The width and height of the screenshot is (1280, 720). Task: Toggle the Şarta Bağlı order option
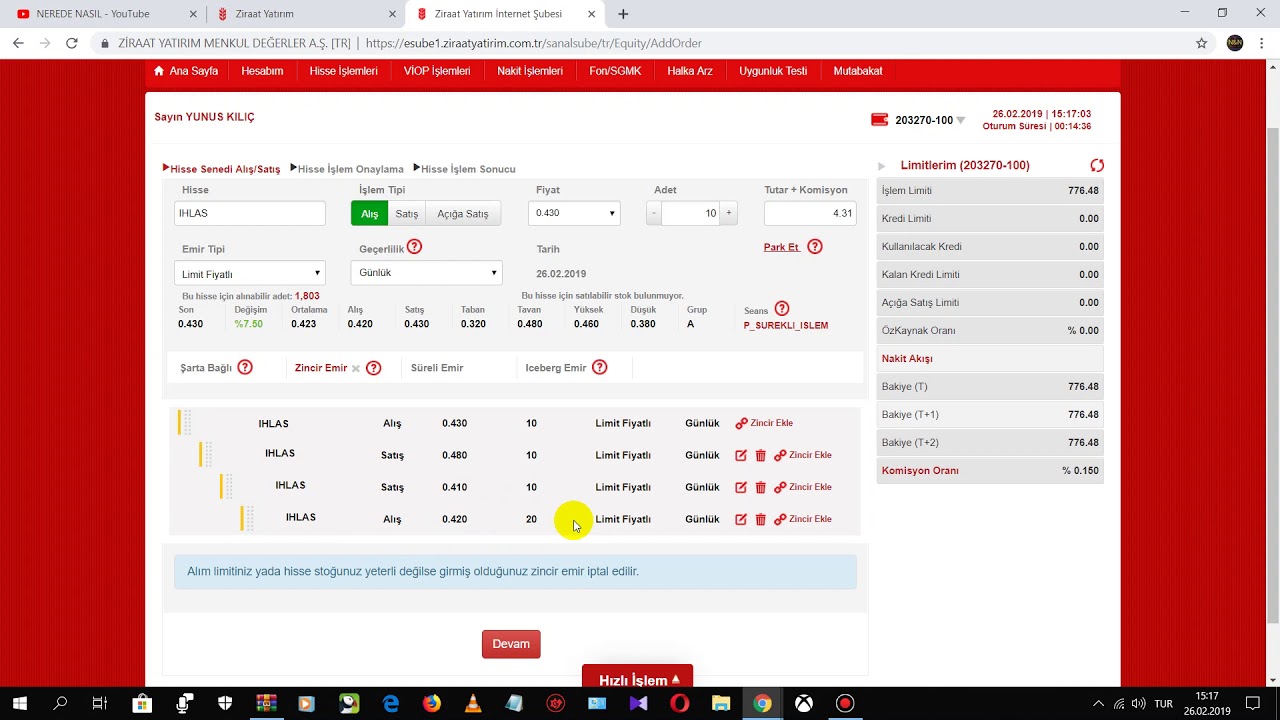point(206,368)
